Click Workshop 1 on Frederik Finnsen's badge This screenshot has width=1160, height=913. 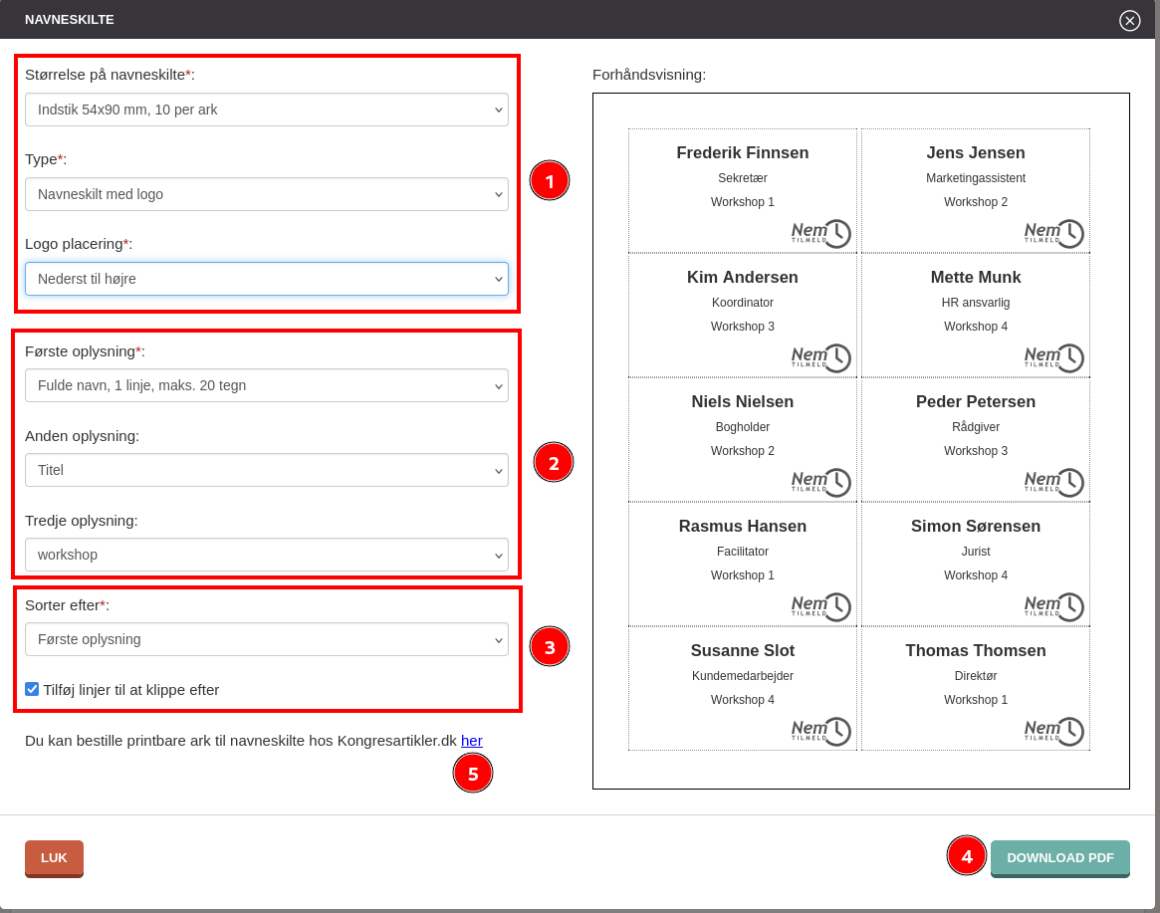pos(743,202)
